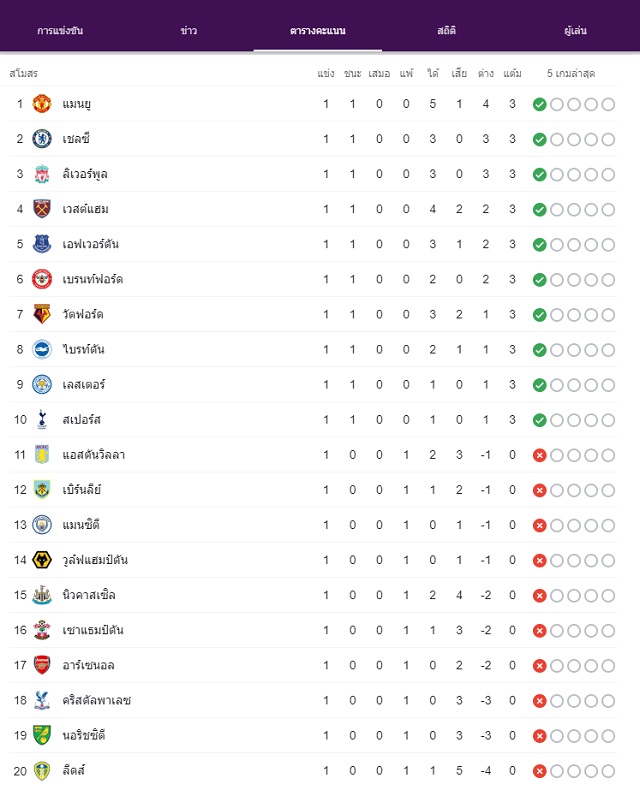Click the West Ham club crest
The width and height of the screenshot is (640, 790).
click(42, 209)
